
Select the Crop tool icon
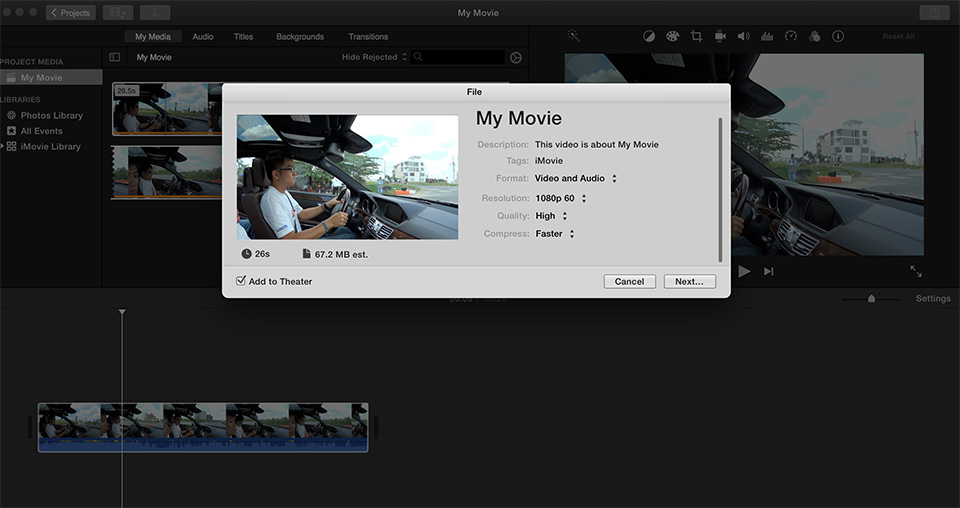pos(696,36)
